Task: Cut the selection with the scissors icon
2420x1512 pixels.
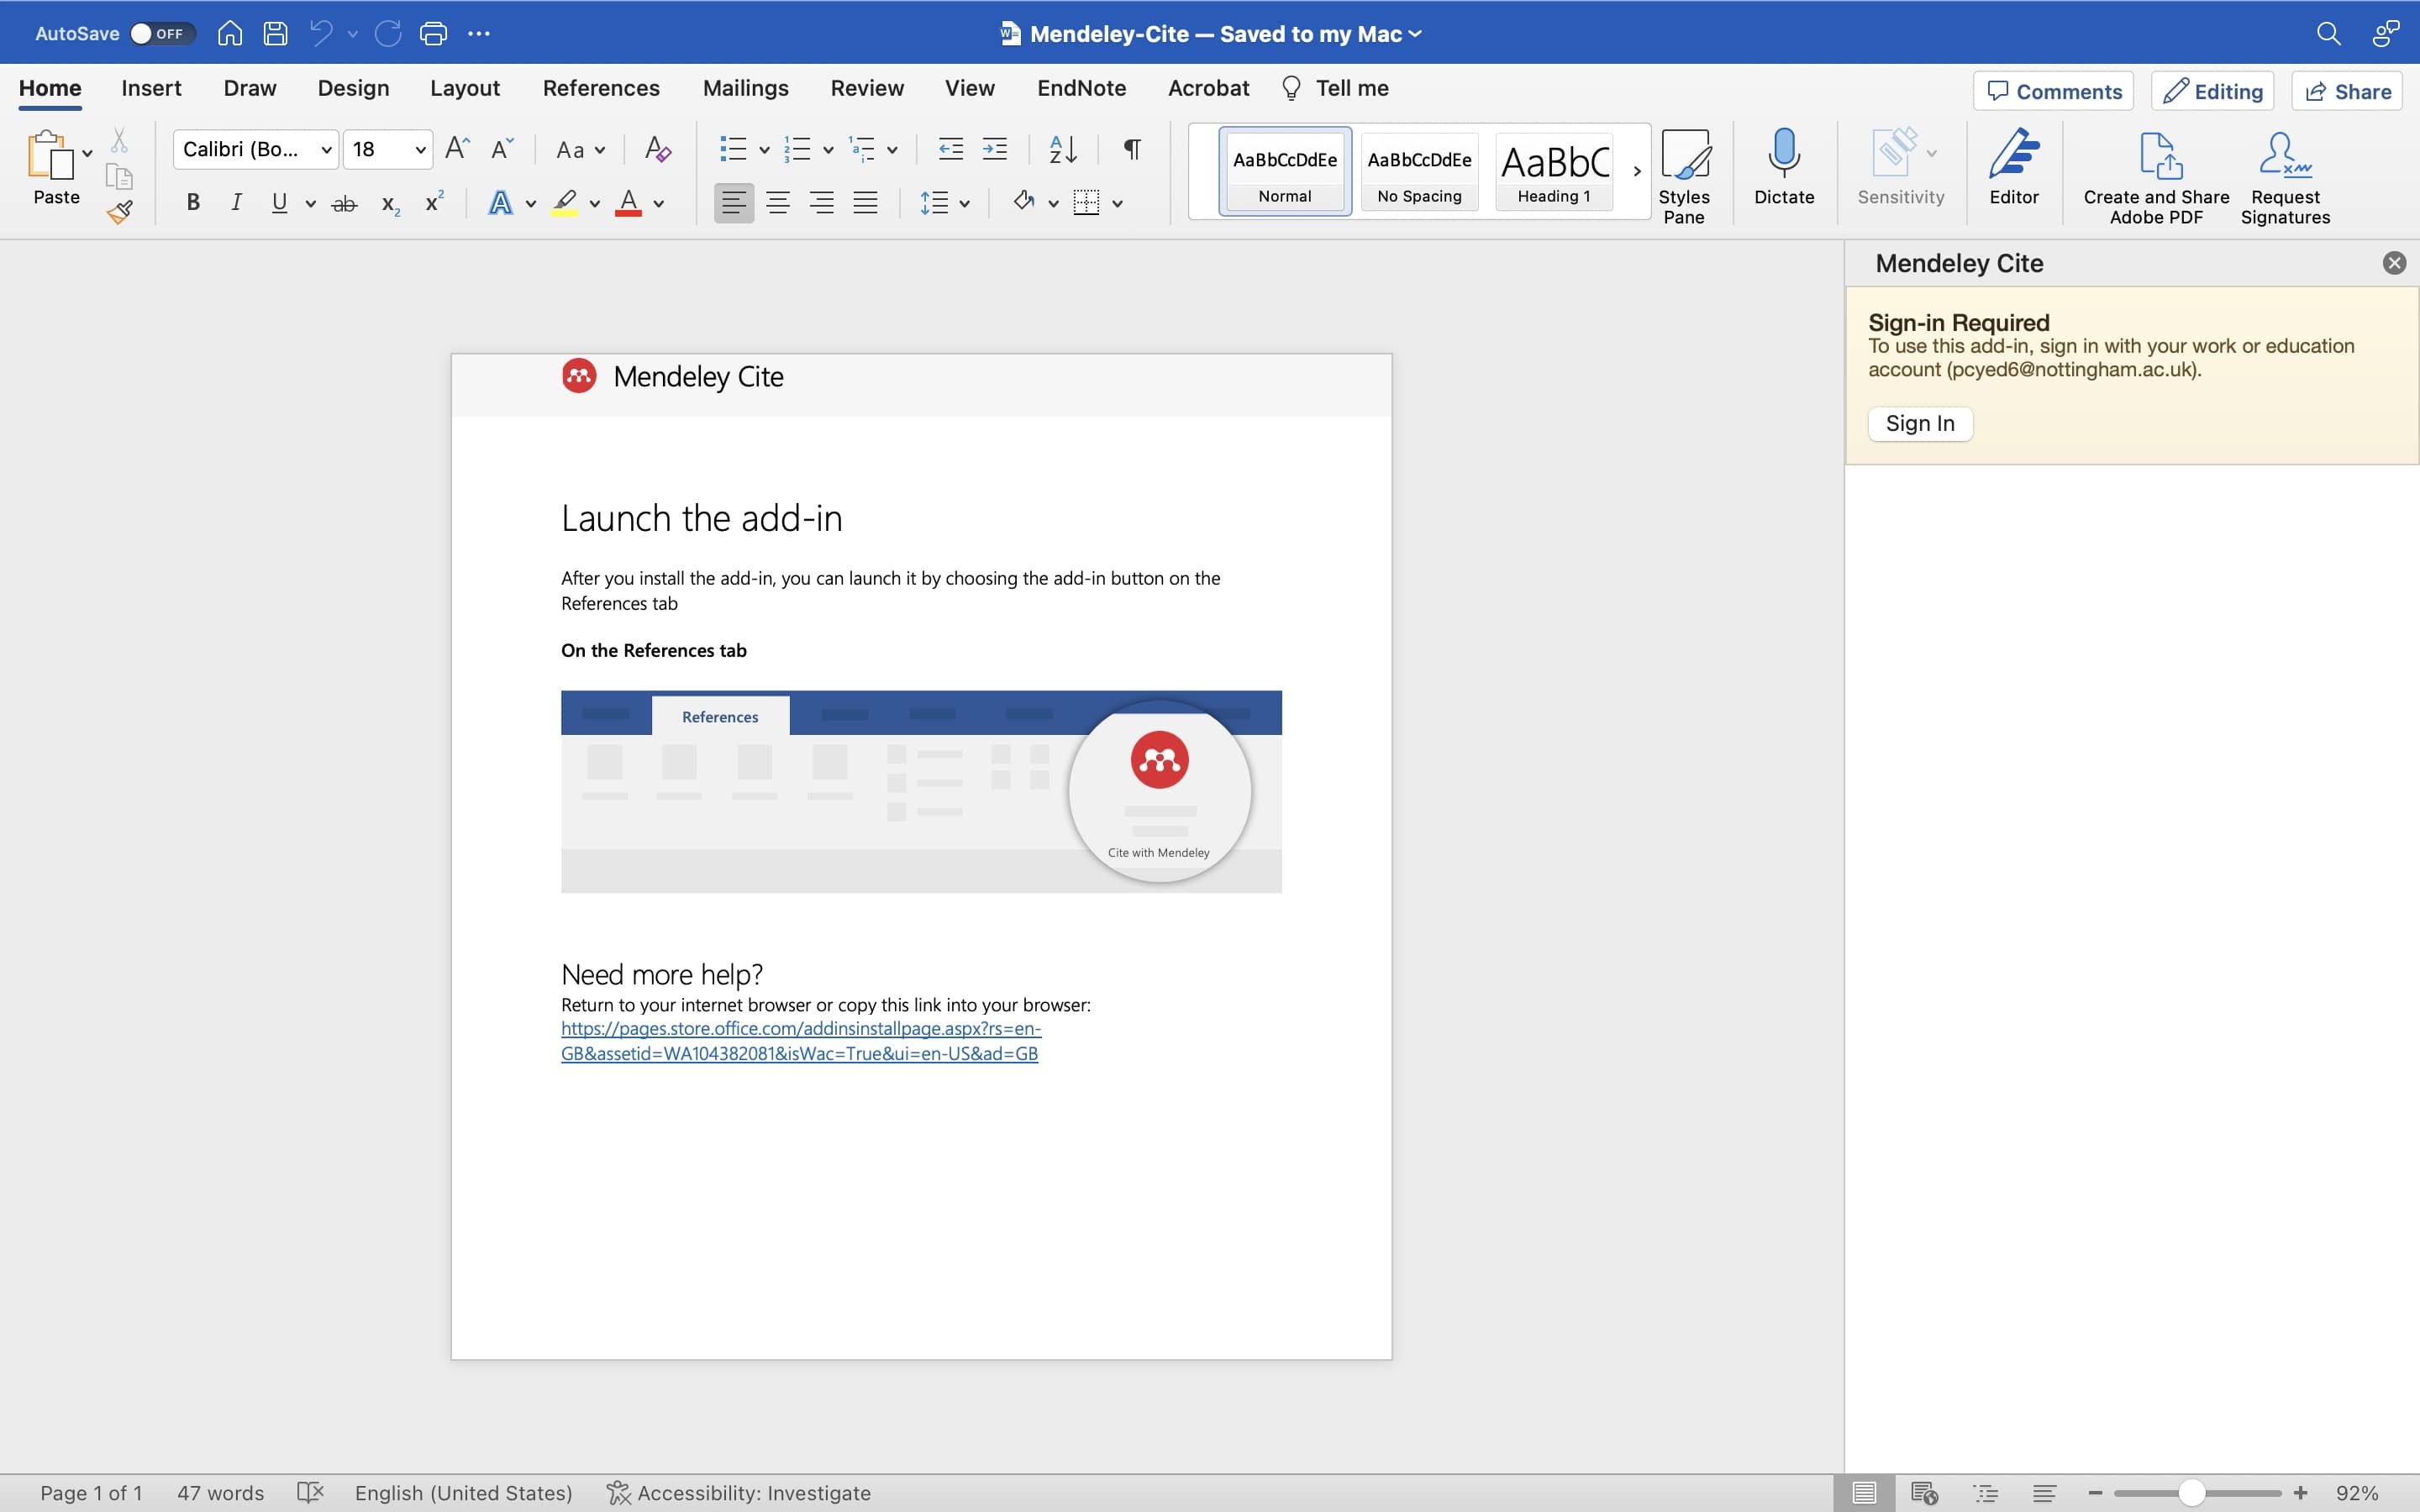Action: click(119, 140)
